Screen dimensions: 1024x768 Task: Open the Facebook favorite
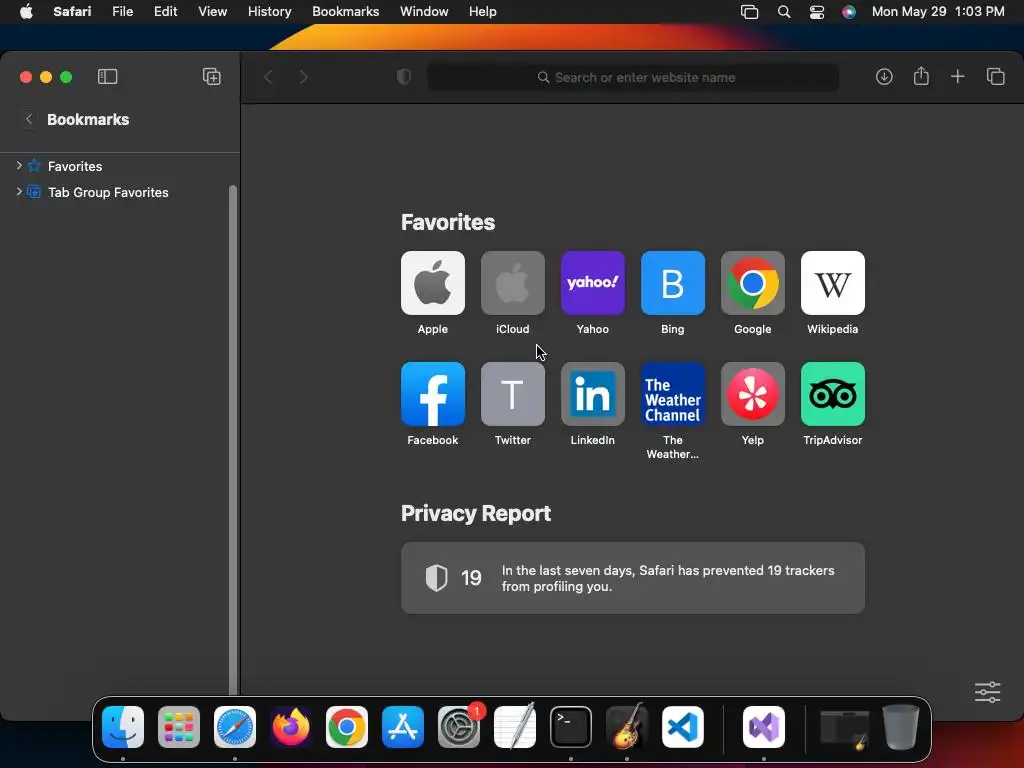433,394
